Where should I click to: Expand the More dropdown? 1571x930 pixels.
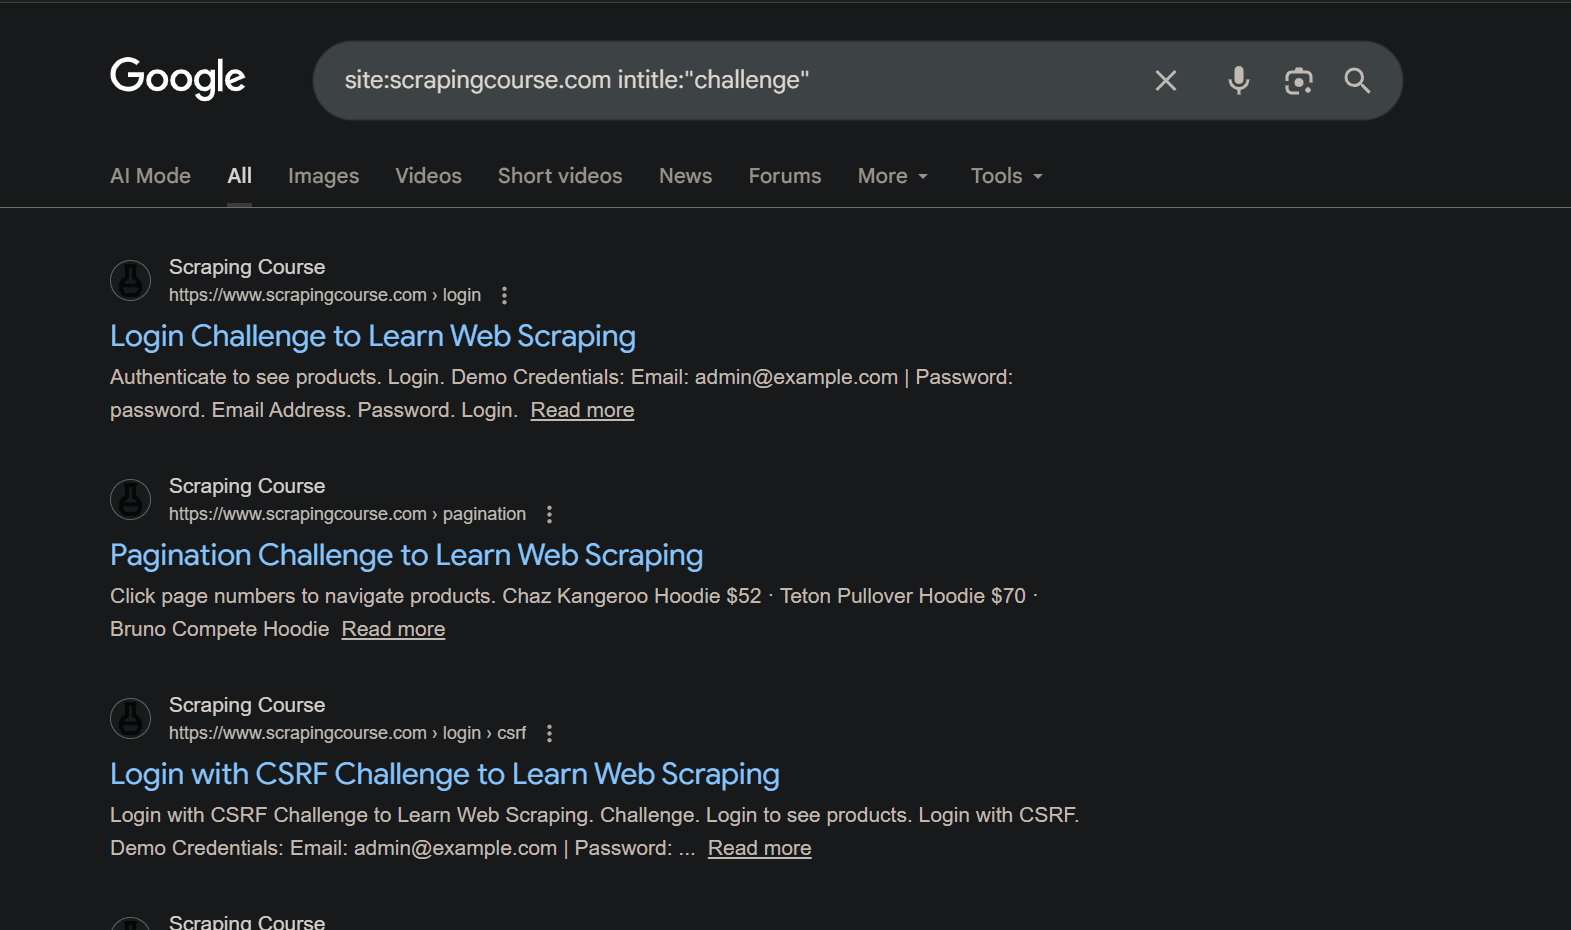tap(893, 176)
